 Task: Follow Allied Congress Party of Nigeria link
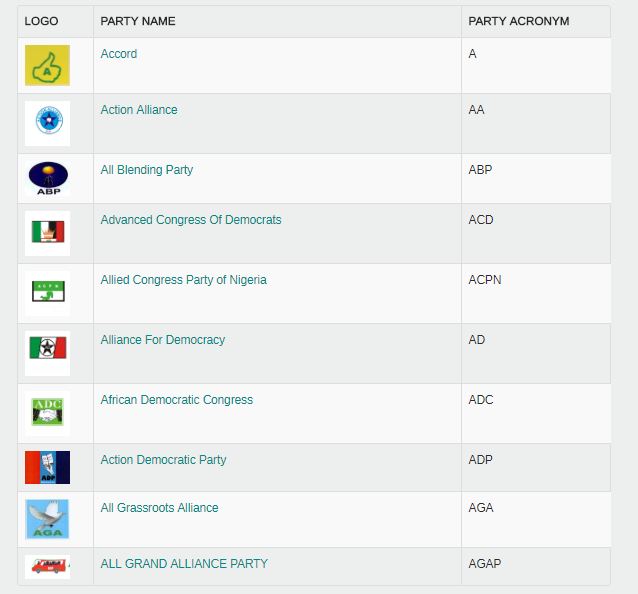point(183,280)
